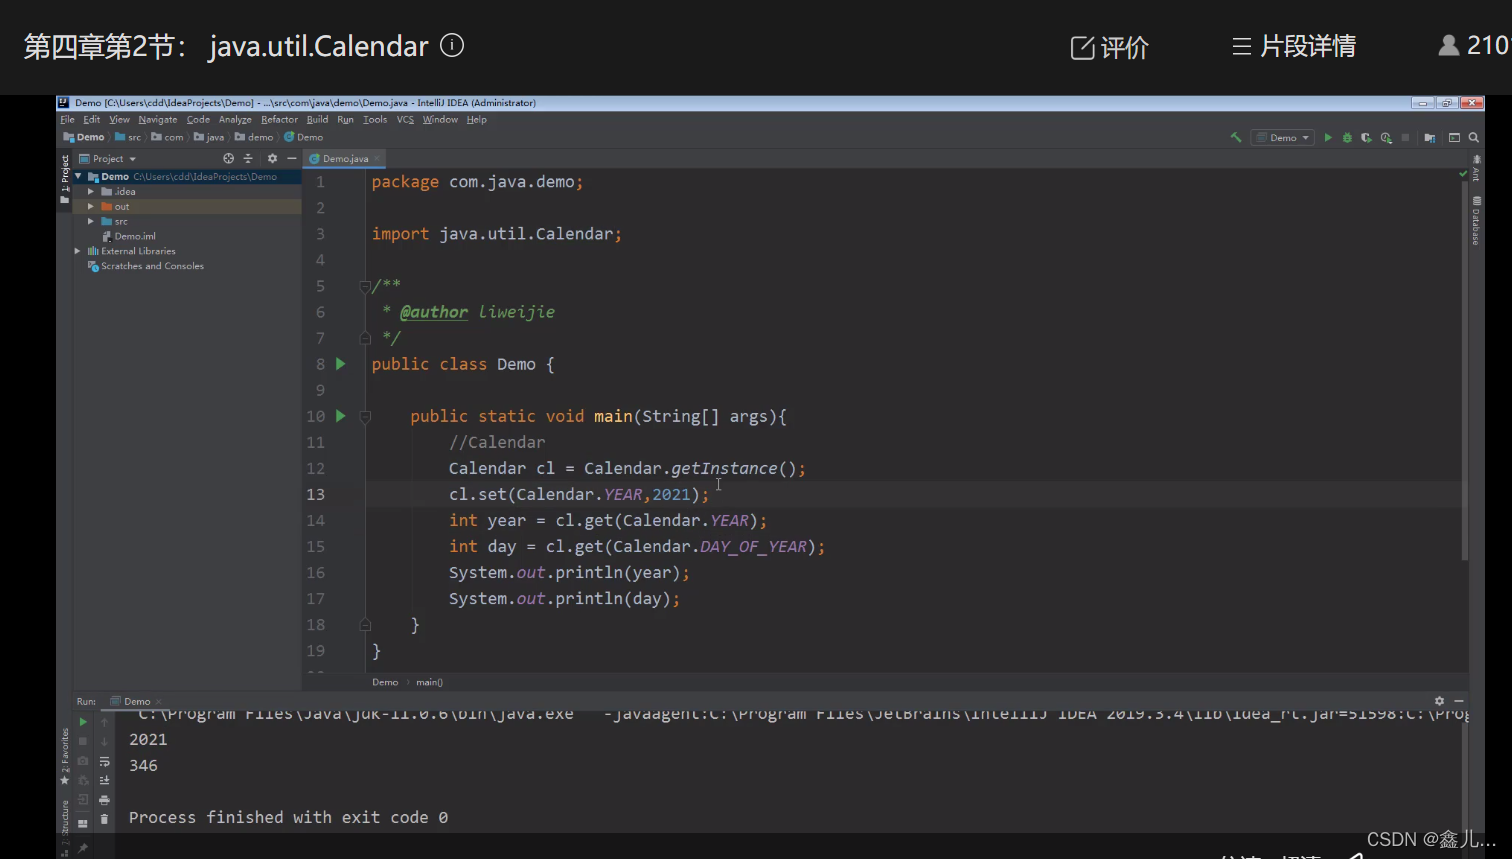Open Project Structure dialog icon

tap(1430, 137)
